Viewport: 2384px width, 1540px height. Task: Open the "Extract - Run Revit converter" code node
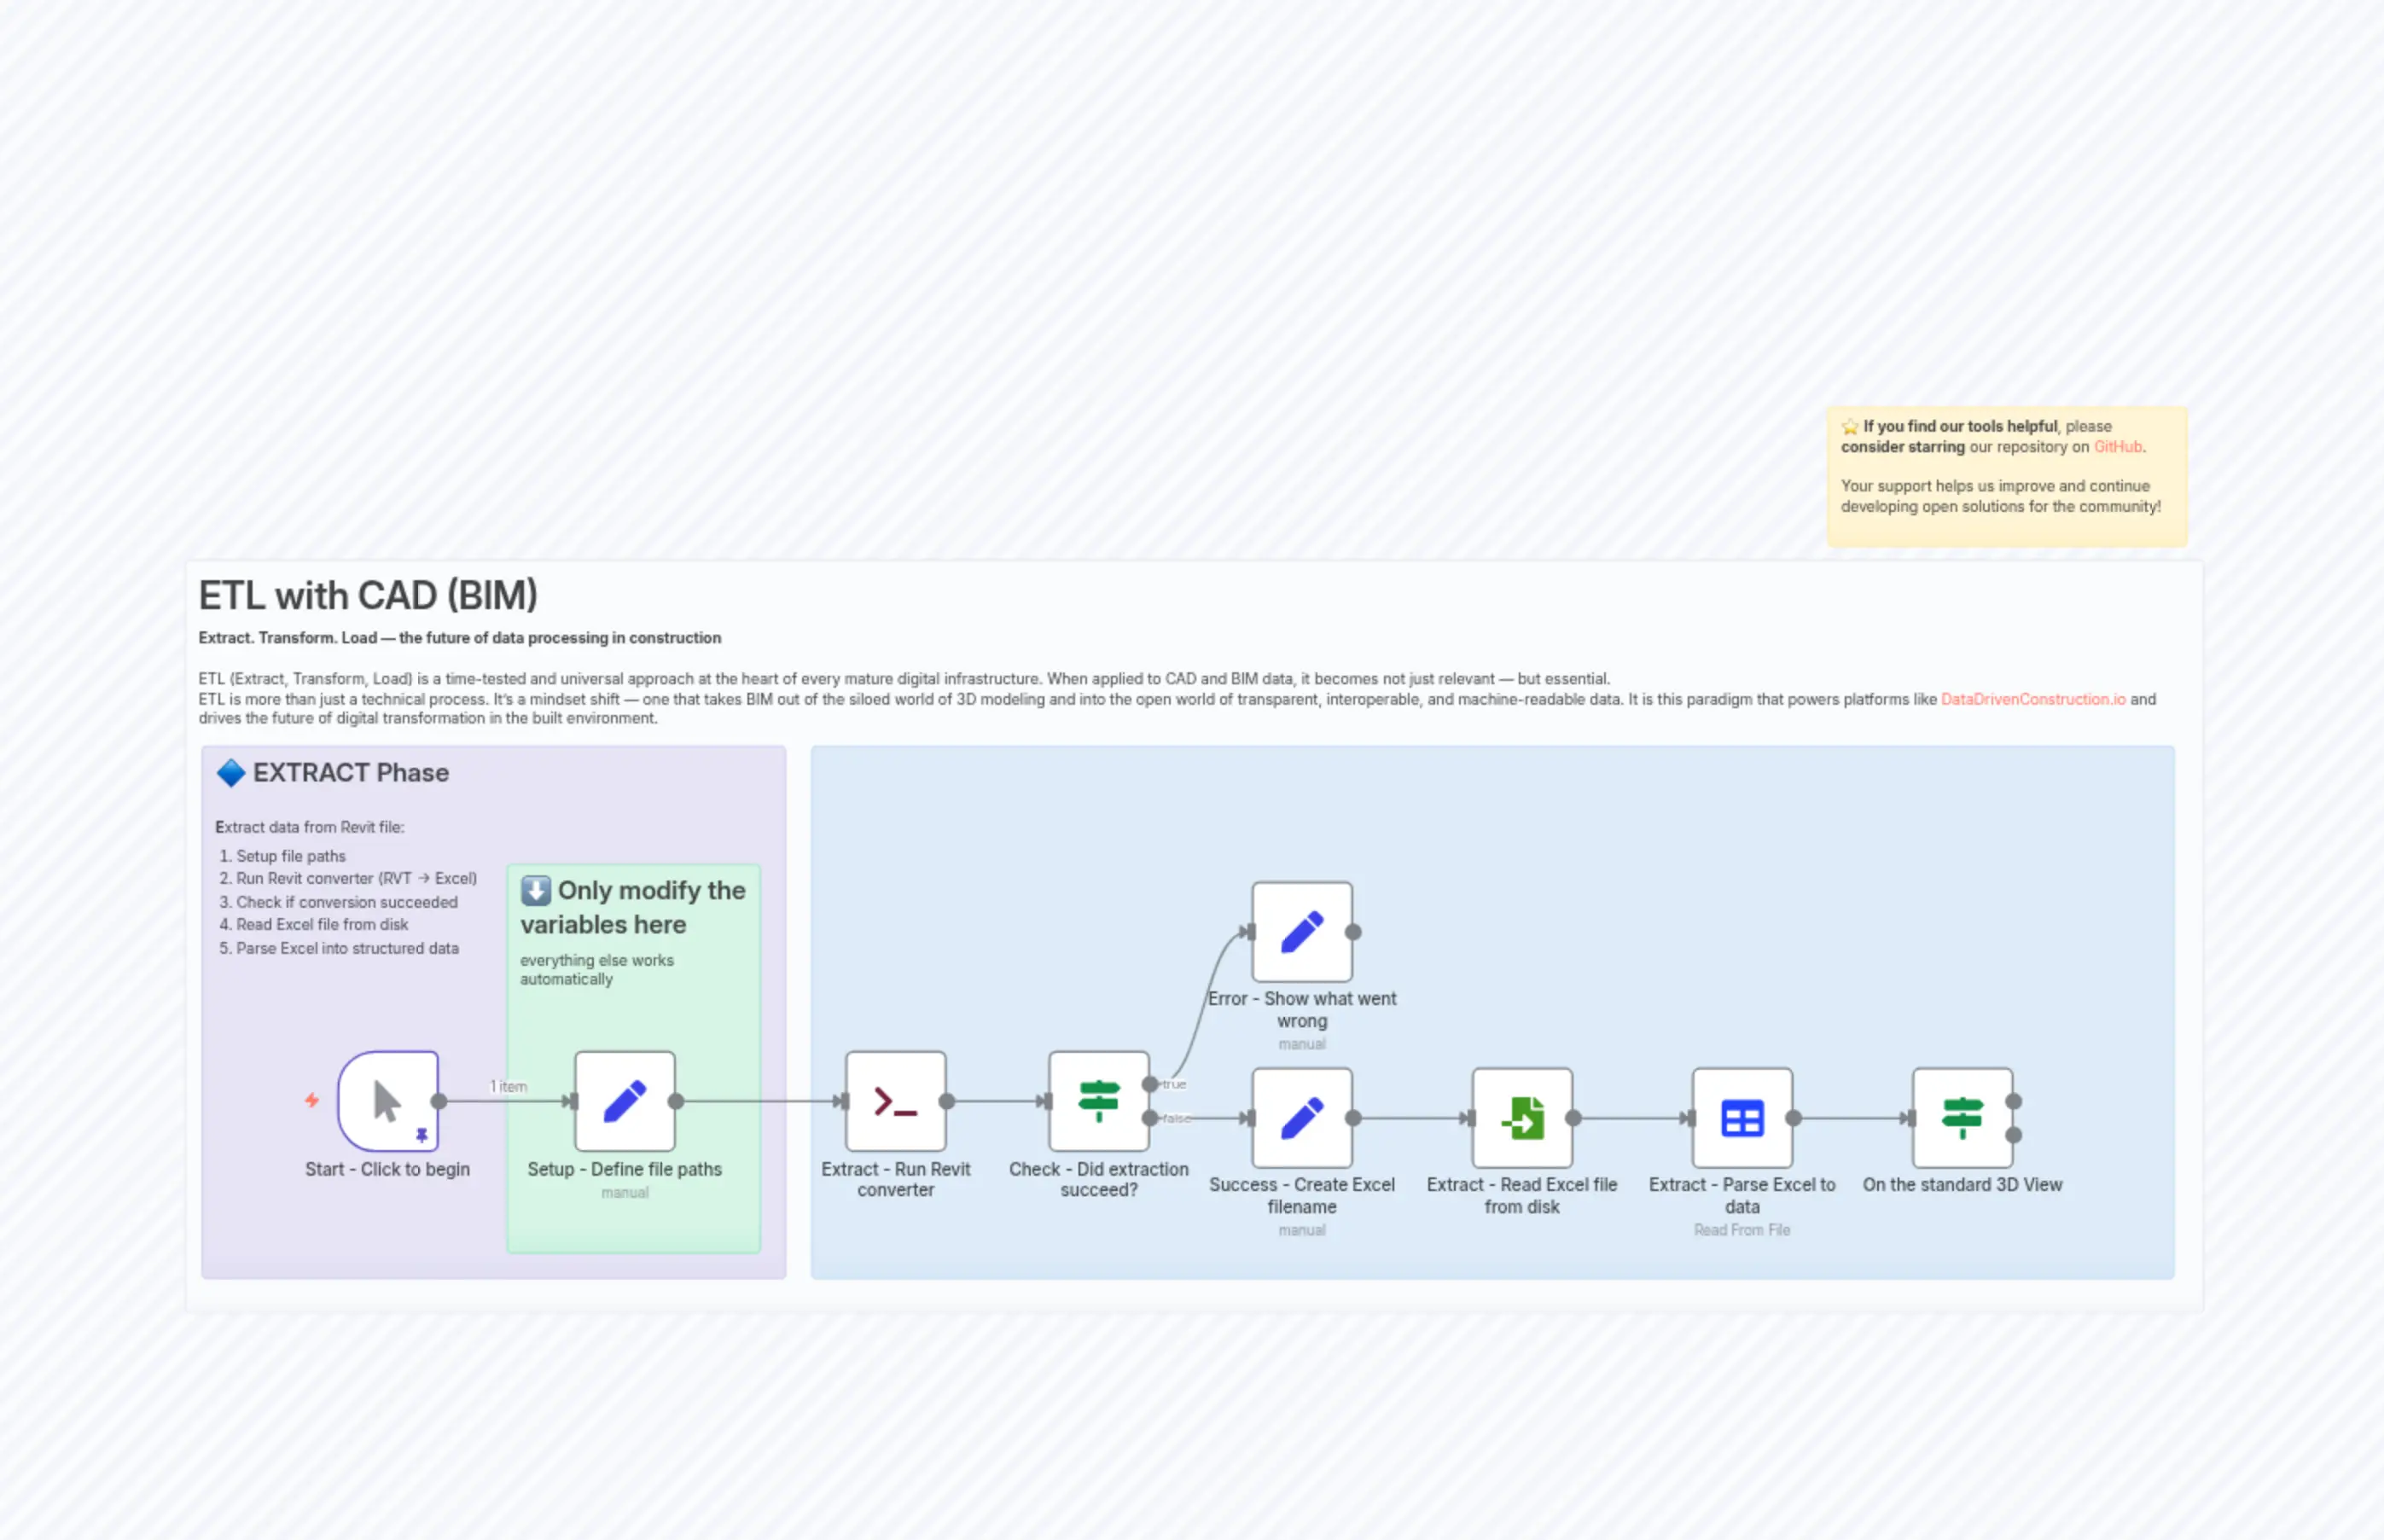coord(895,1102)
